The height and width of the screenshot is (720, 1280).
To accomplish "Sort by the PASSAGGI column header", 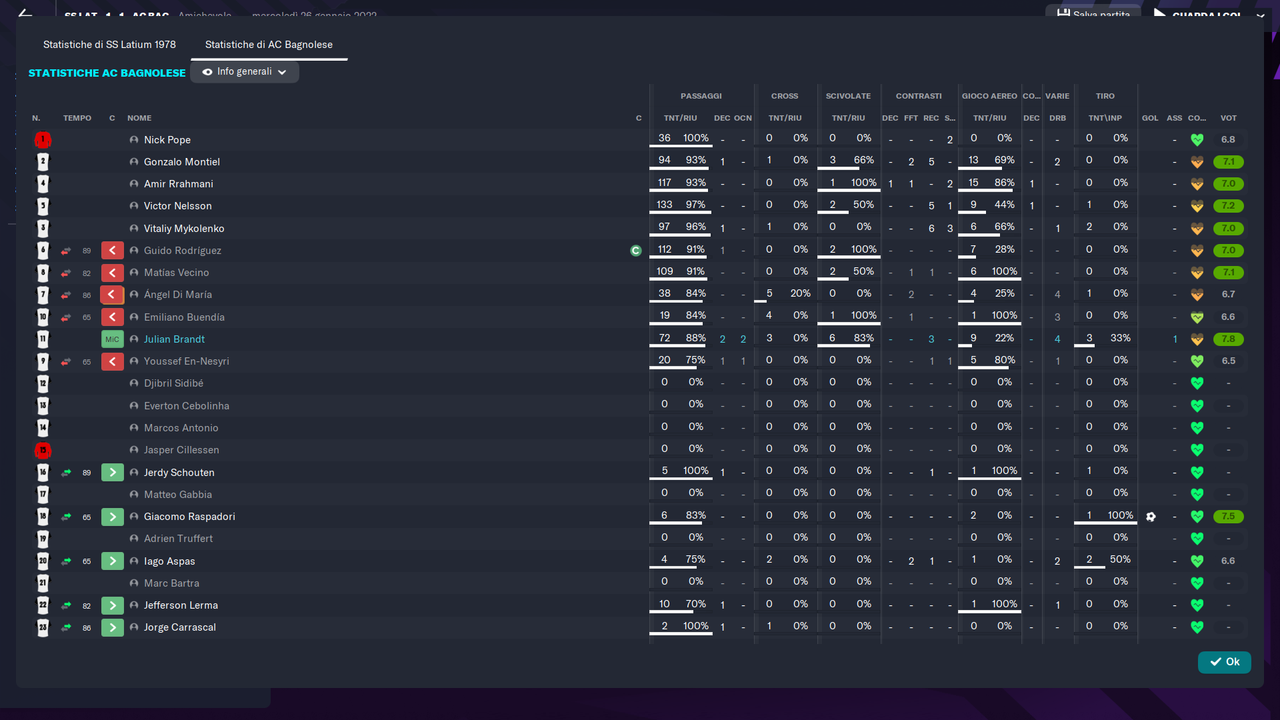I will click(x=701, y=96).
